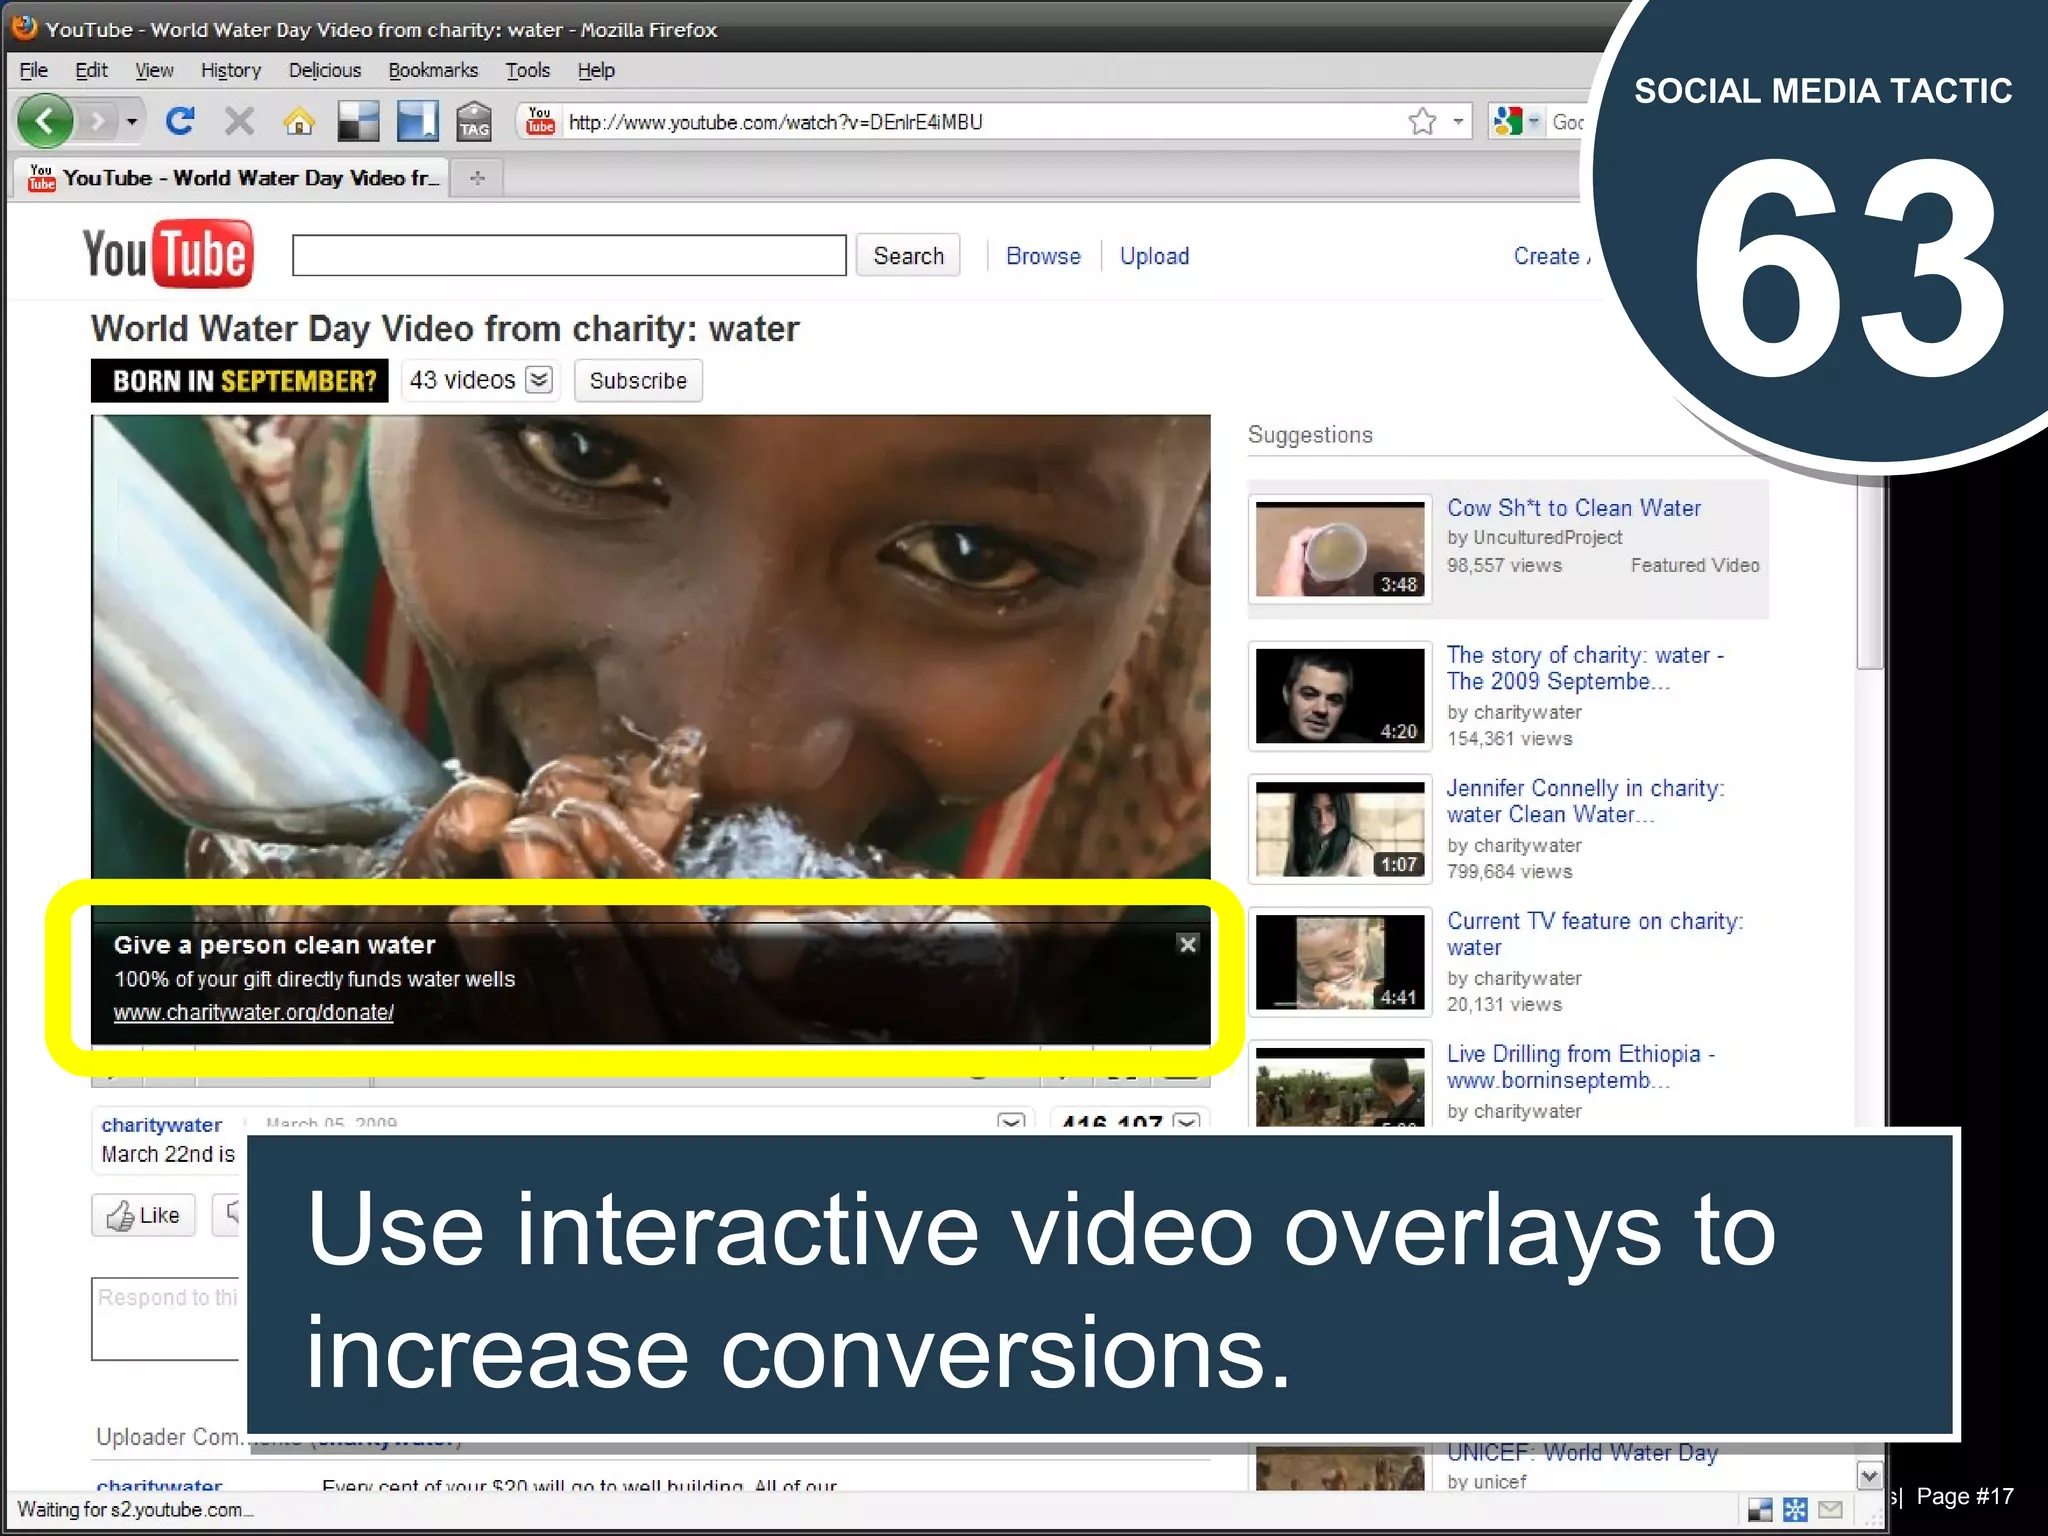Click the scrollbar down arrow
The width and height of the screenshot is (2048, 1536).
click(1870, 1475)
